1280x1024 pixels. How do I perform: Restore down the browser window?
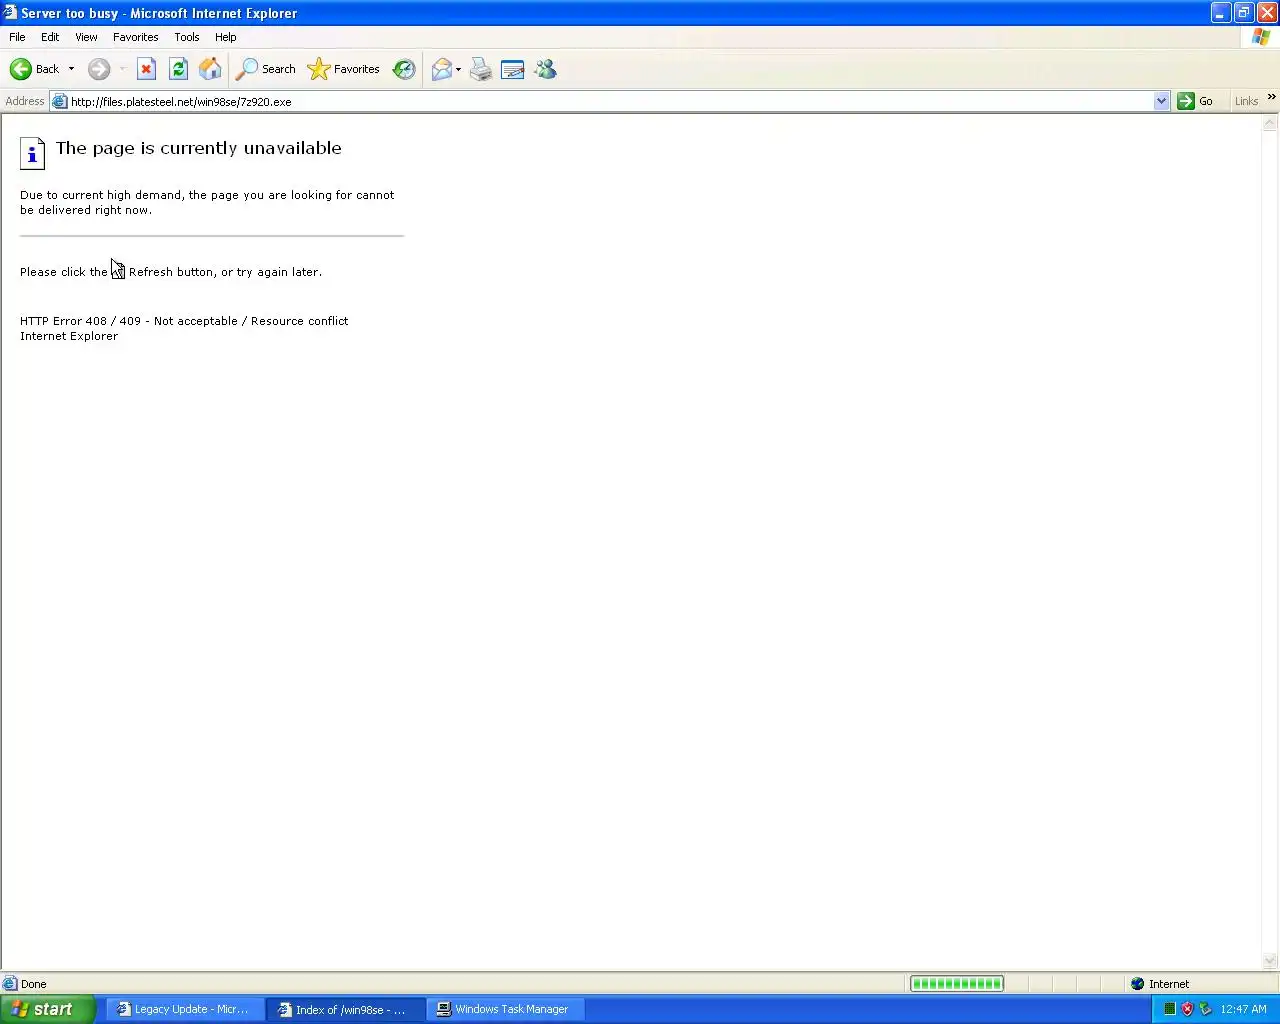1243,13
